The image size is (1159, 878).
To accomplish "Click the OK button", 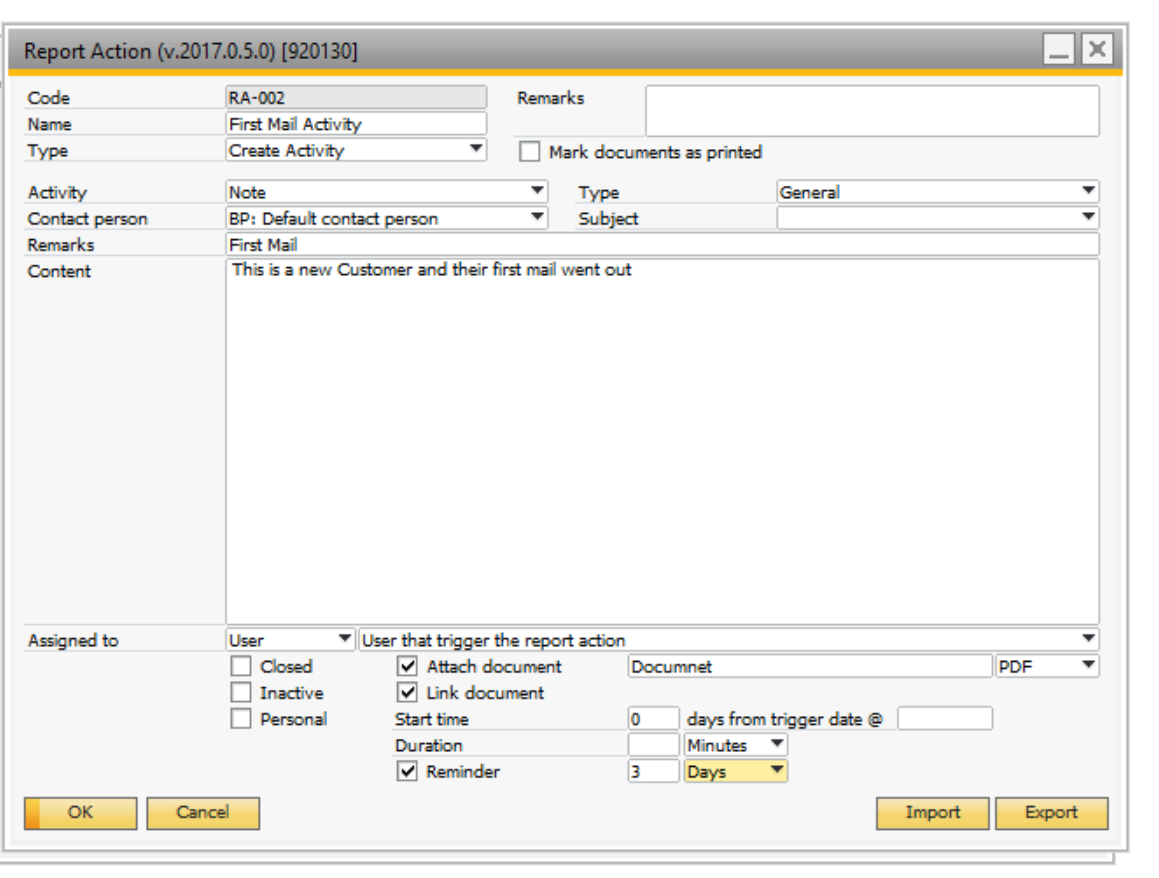I will click(81, 813).
